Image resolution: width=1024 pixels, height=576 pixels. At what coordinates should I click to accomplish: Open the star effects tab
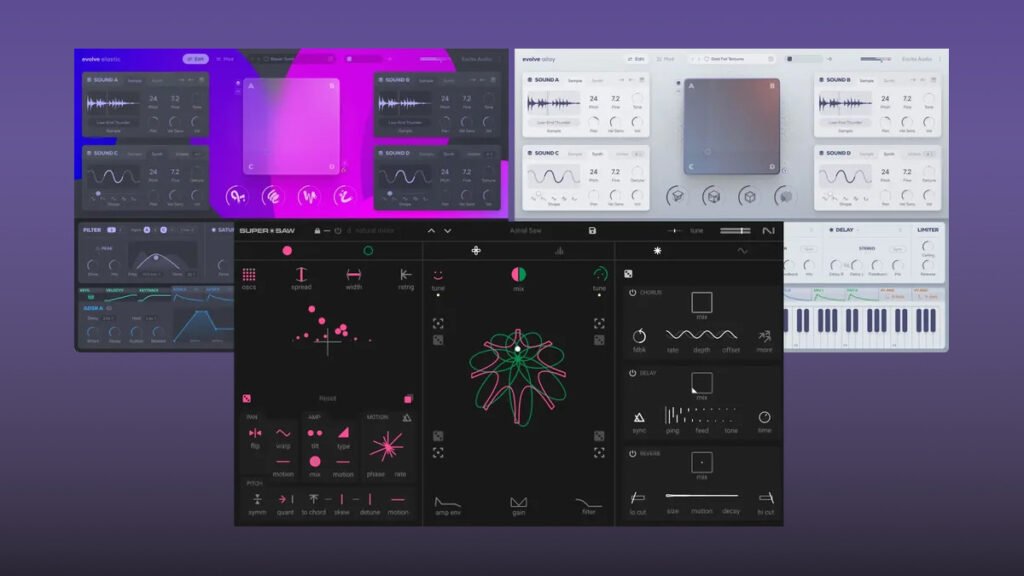[657, 251]
